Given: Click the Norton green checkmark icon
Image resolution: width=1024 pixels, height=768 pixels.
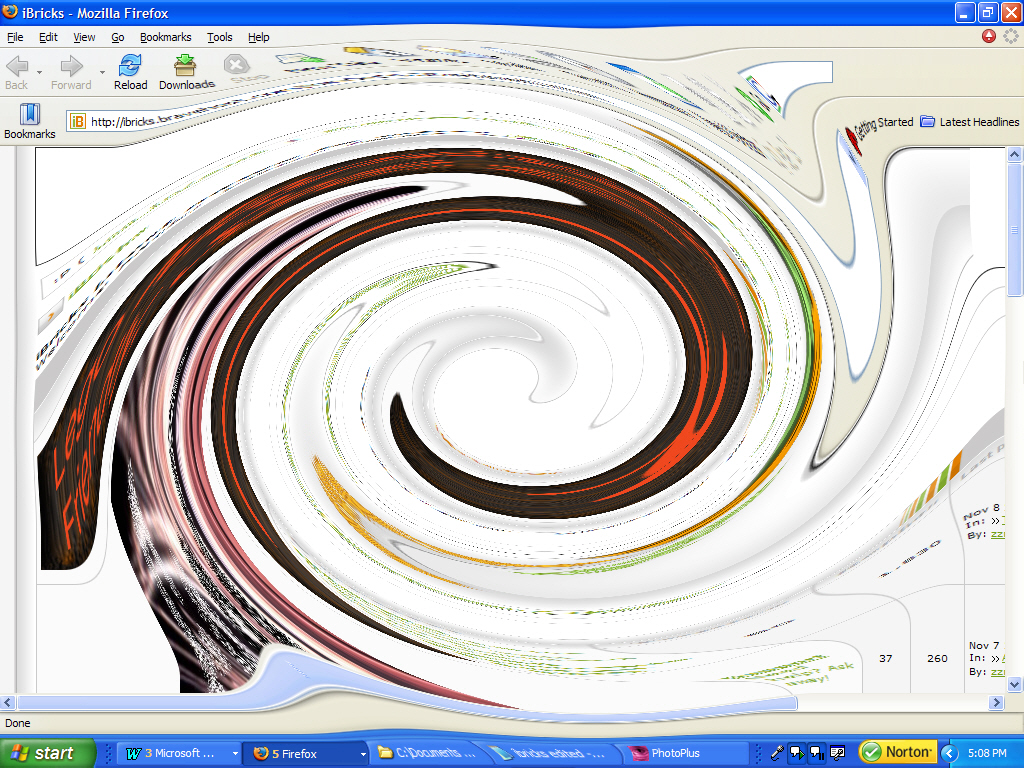Looking at the screenshot, I should click(x=871, y=752).
